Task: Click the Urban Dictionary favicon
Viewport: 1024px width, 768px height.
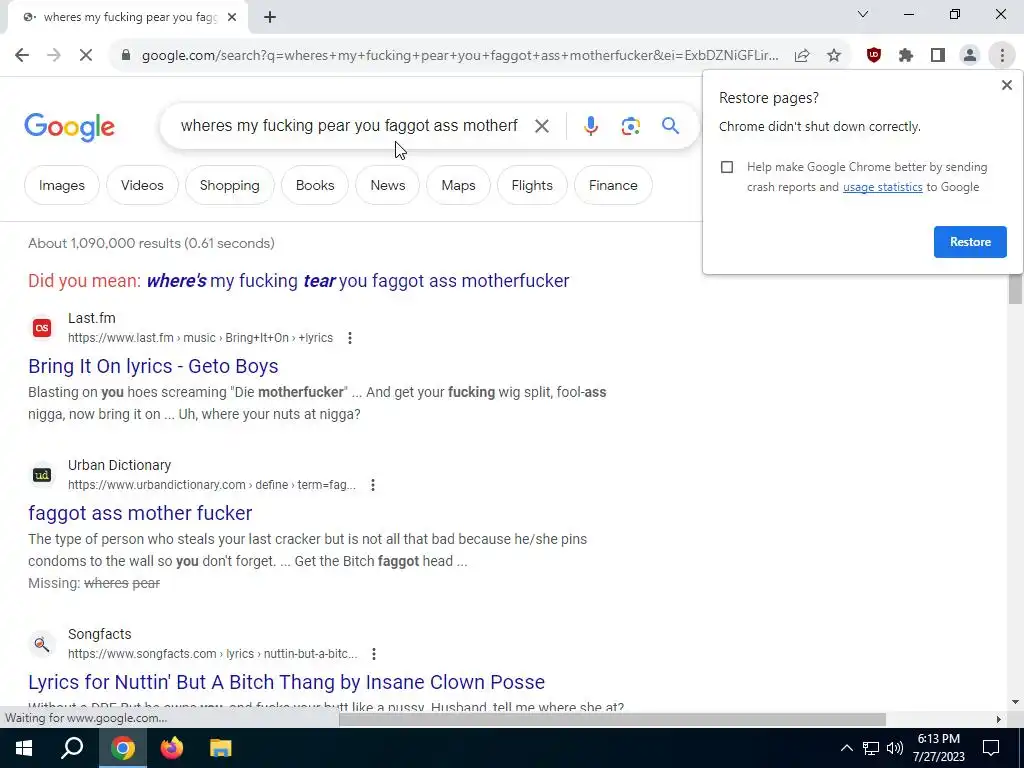Action: click(x=42, y=475)
